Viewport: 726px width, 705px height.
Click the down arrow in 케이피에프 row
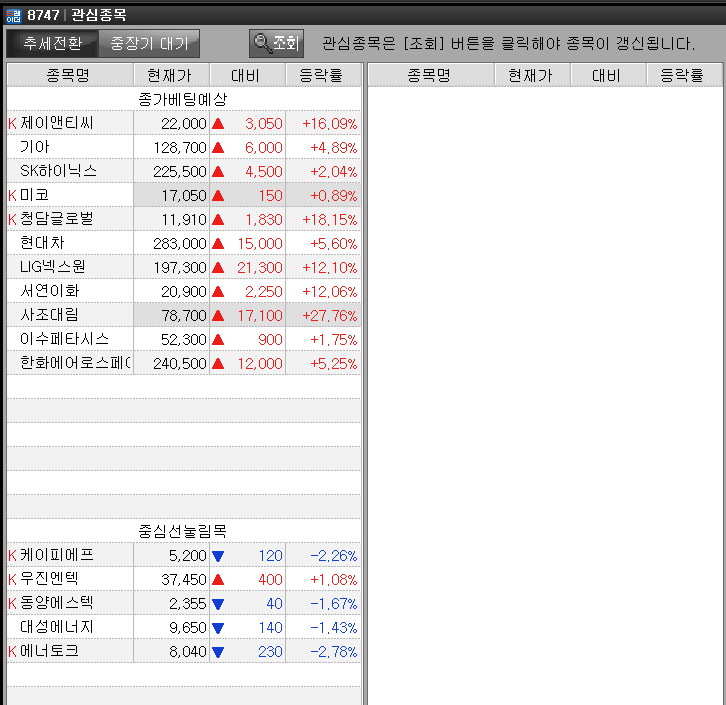tap(218, 556)
